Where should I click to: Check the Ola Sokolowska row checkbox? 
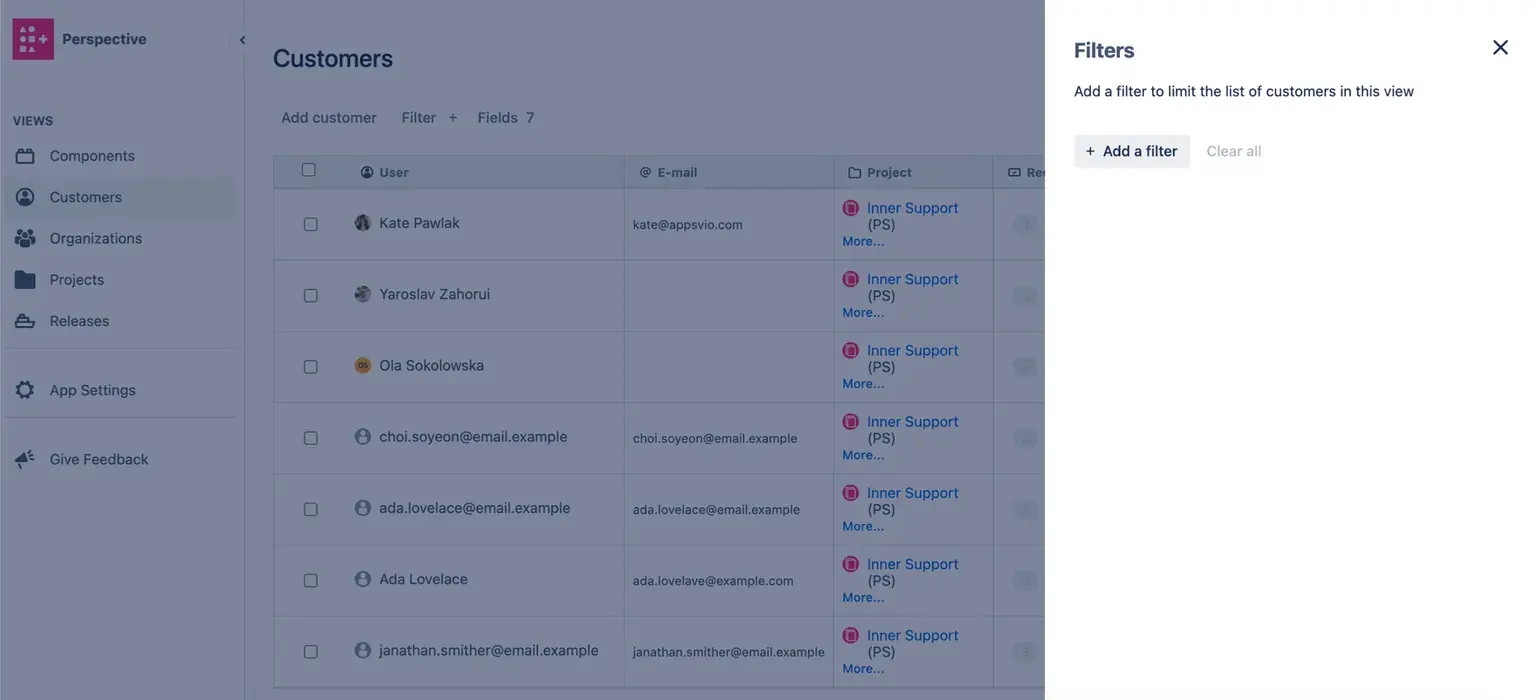click(x=310, y=367)
